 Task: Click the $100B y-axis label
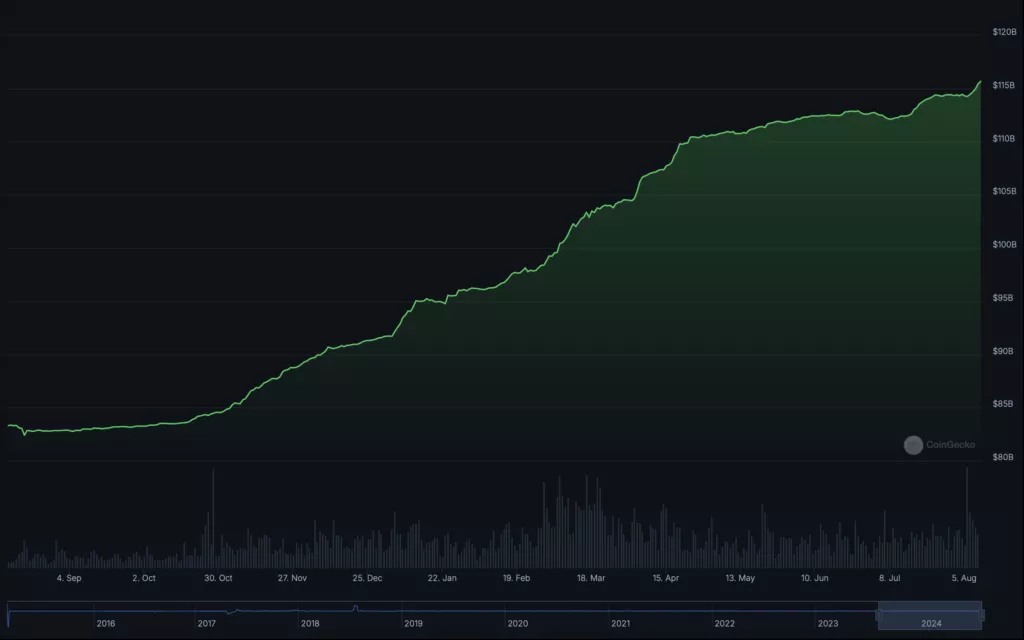click(x=1003, y=245)
